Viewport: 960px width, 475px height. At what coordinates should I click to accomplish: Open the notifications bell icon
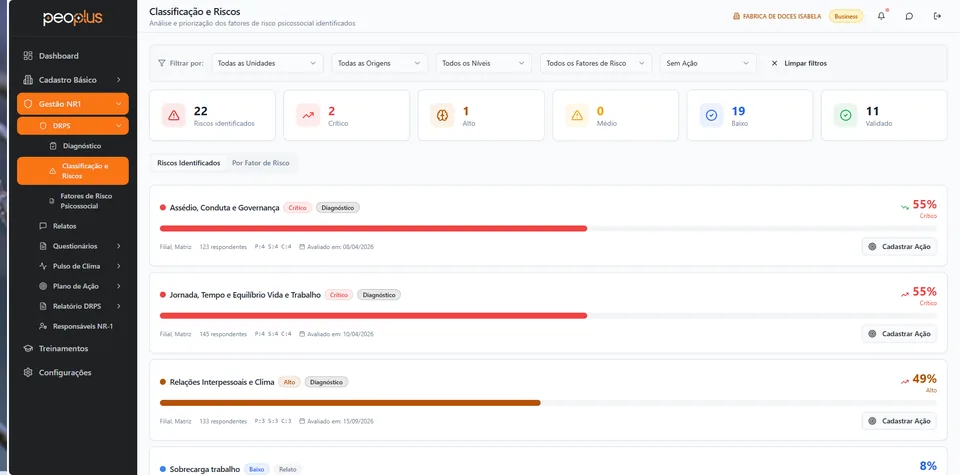[x=881, y=17]
